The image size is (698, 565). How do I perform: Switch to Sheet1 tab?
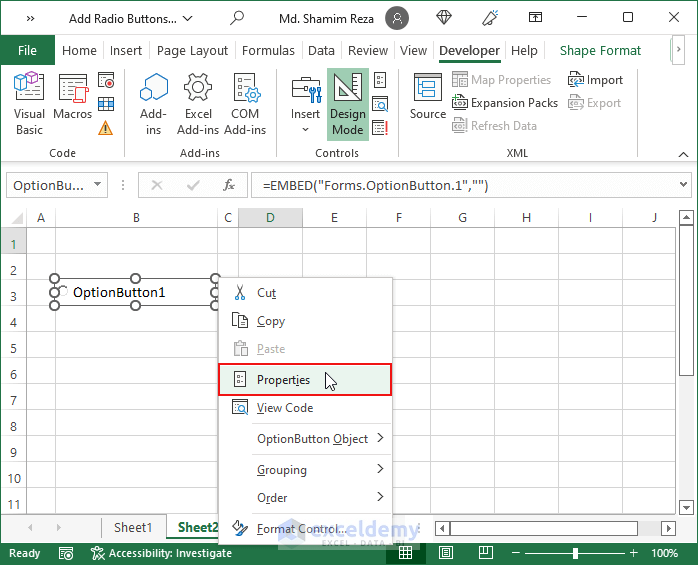click(133, 528)
